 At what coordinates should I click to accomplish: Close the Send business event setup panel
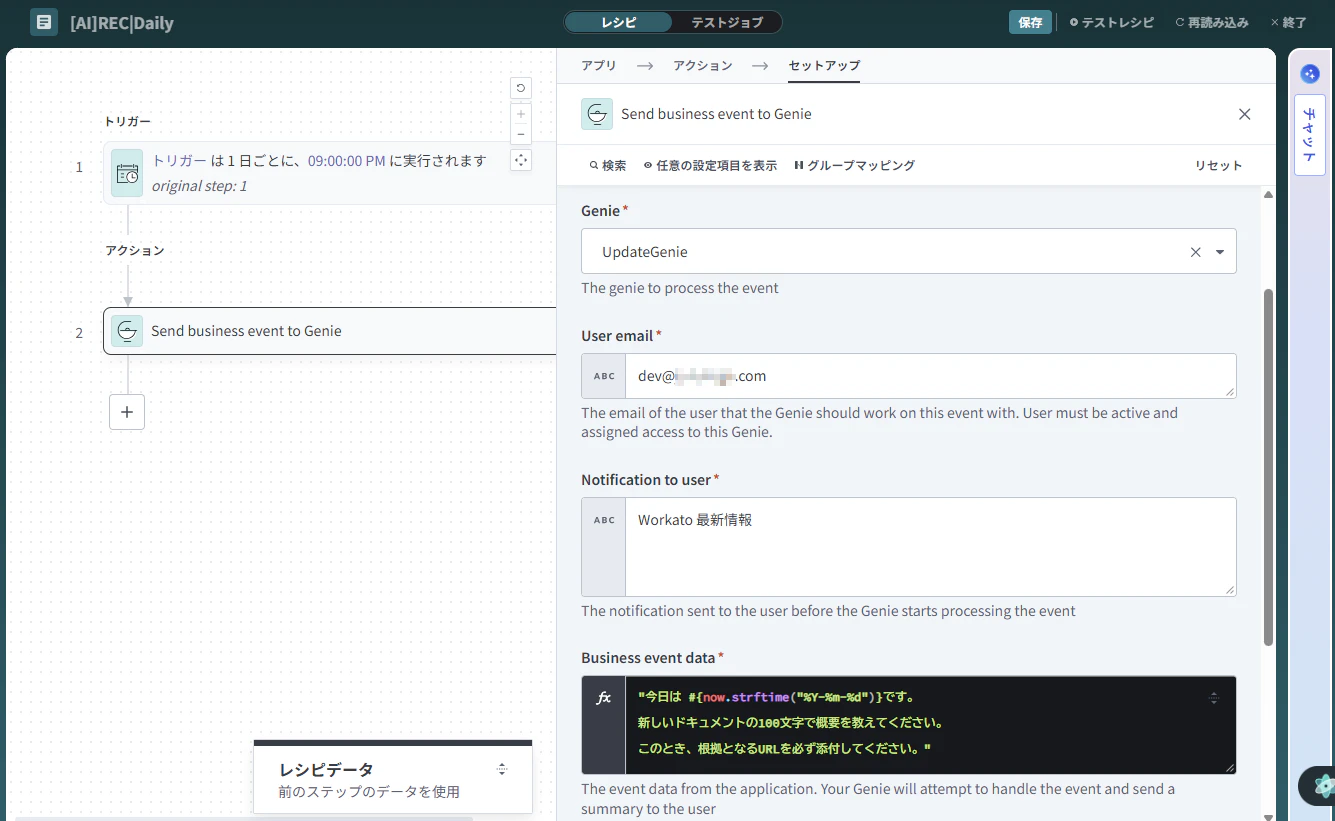[x=1245, y=114]
